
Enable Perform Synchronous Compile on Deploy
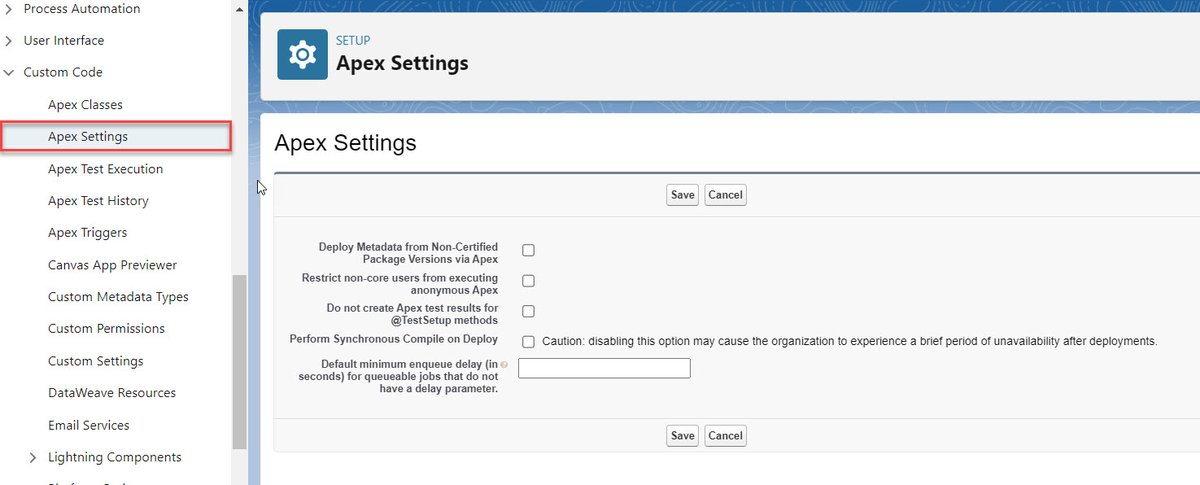528,341
